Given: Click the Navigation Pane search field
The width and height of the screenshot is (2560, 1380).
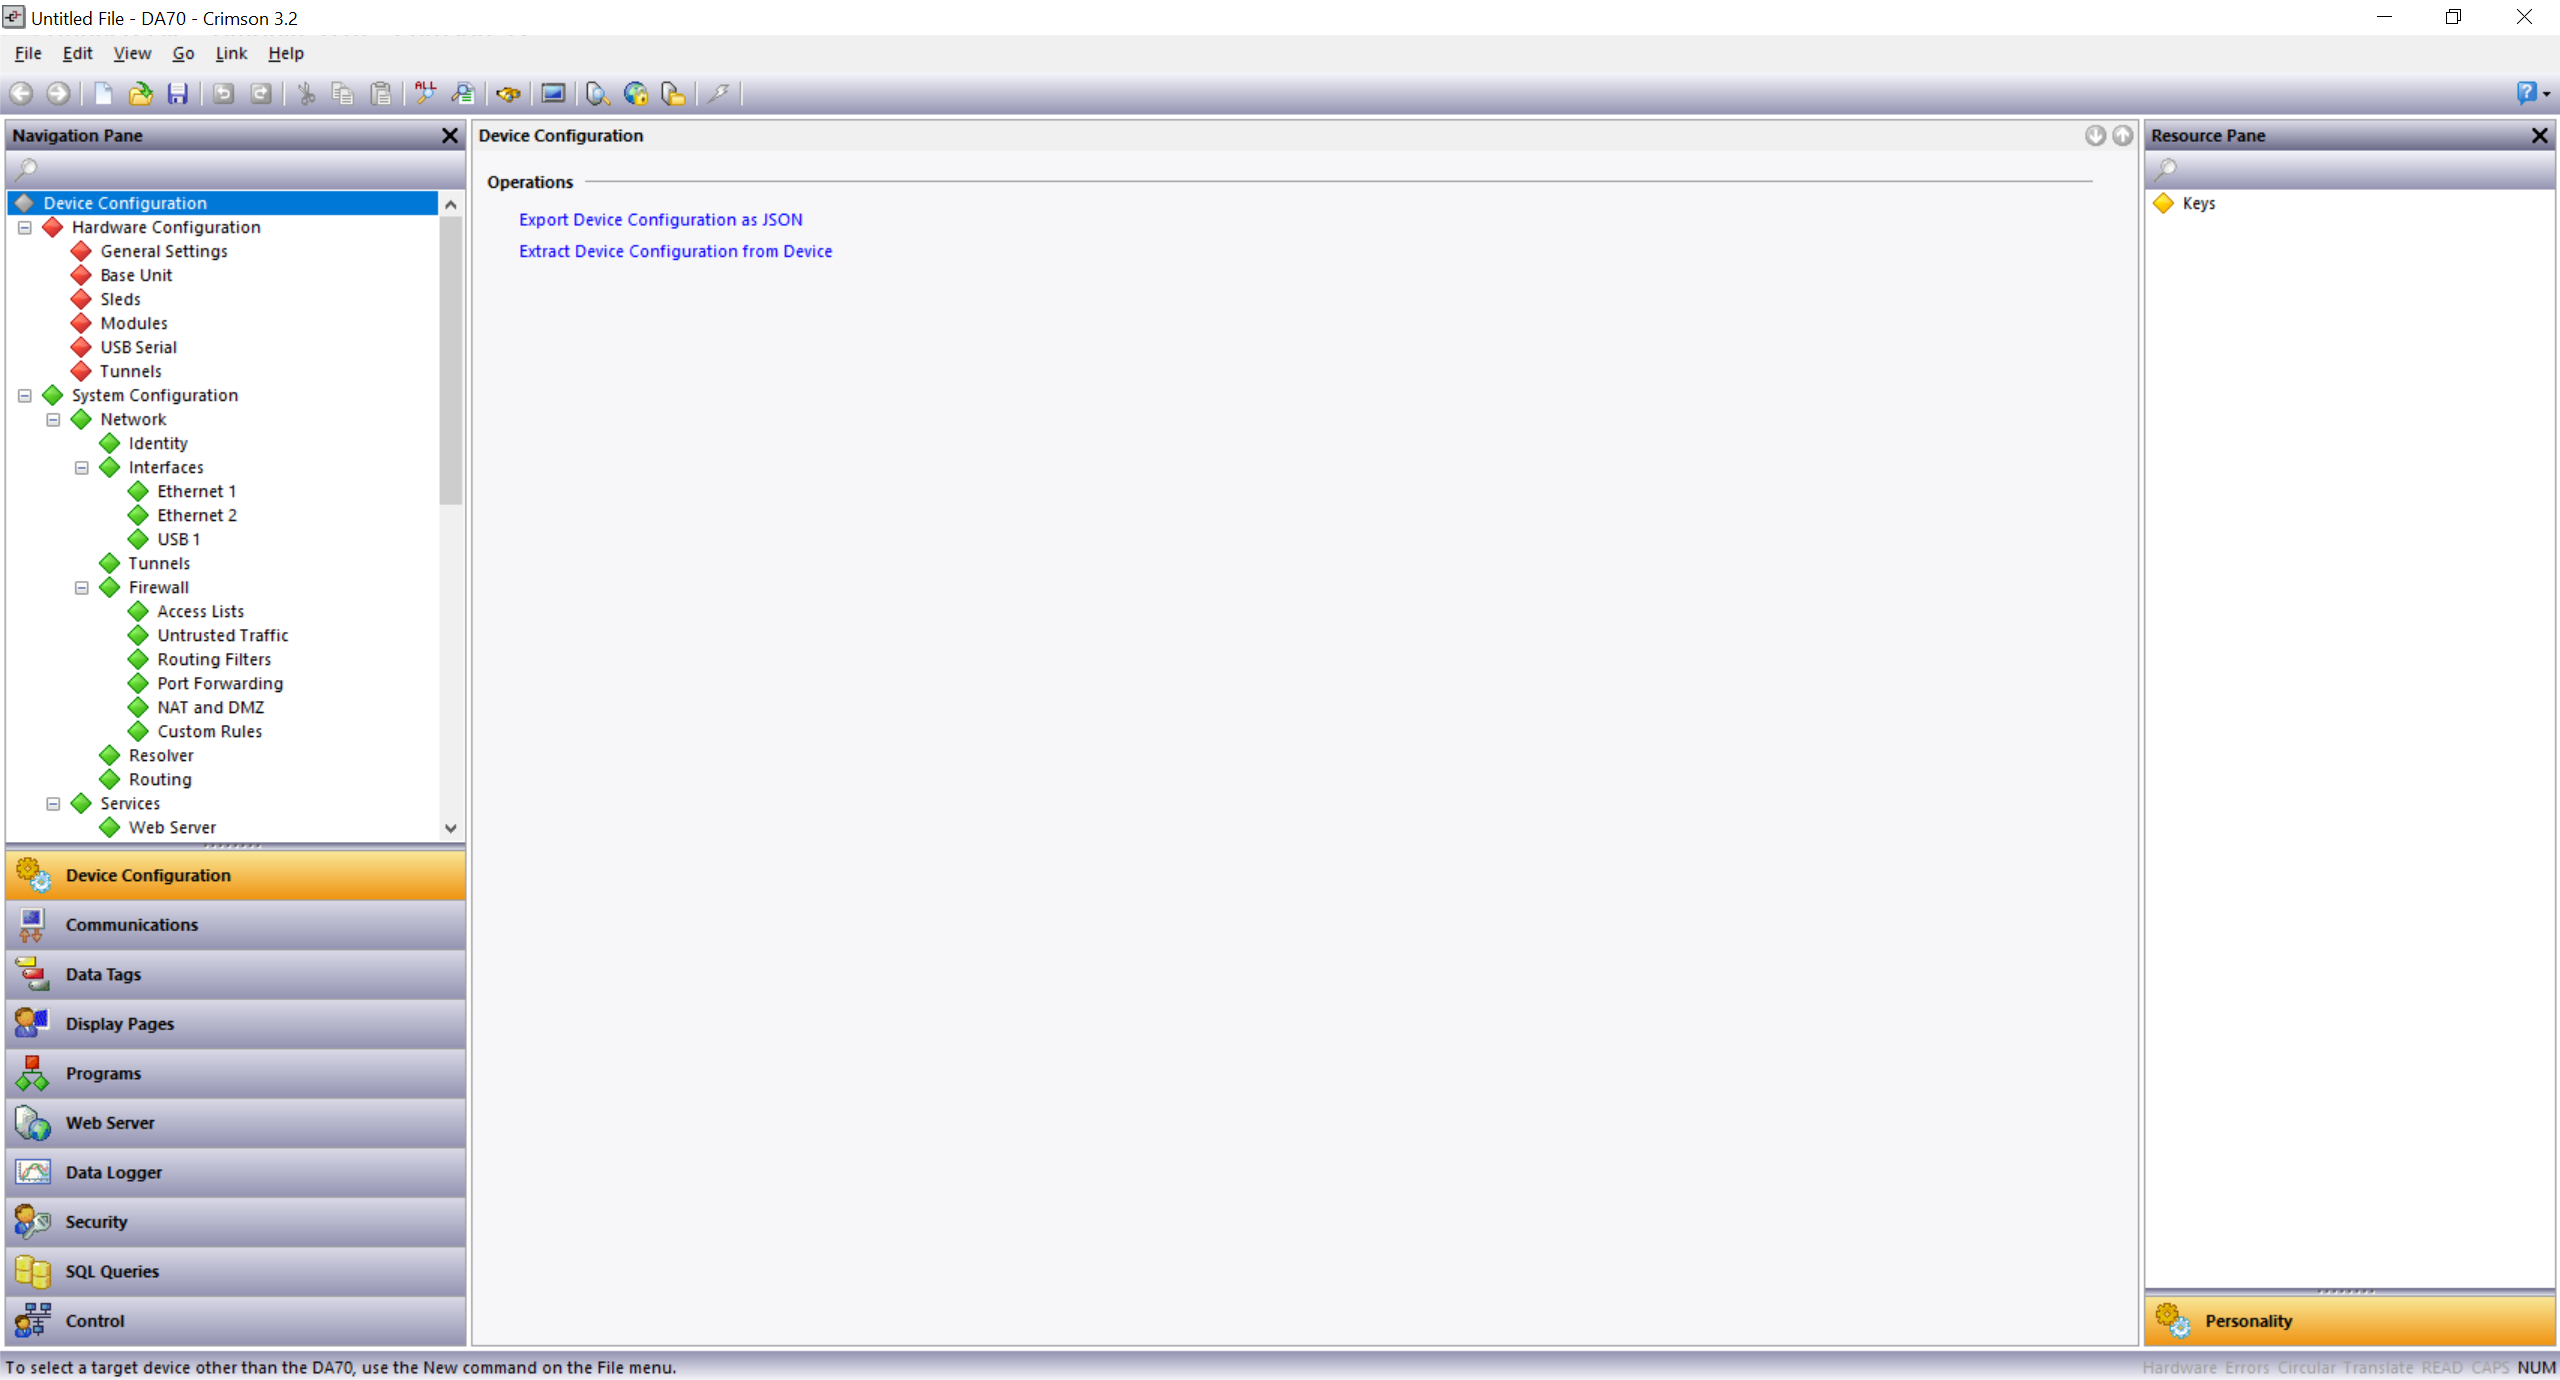Looking at the screenshot, I should click(235, 170).
